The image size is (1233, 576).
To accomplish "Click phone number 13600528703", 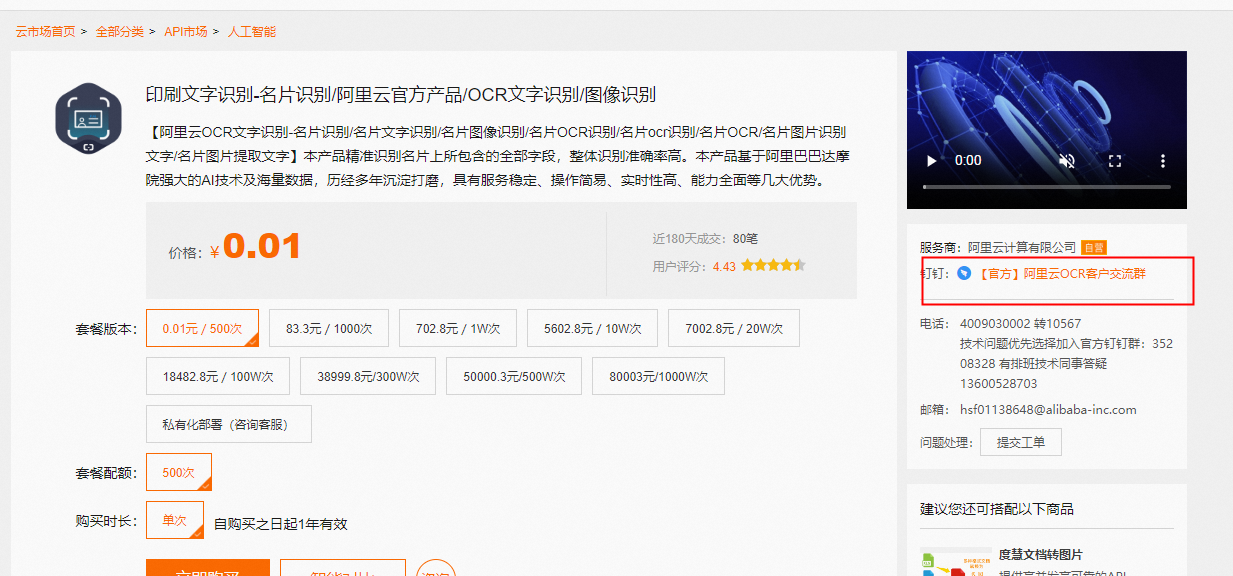I will tap(998, 383).
